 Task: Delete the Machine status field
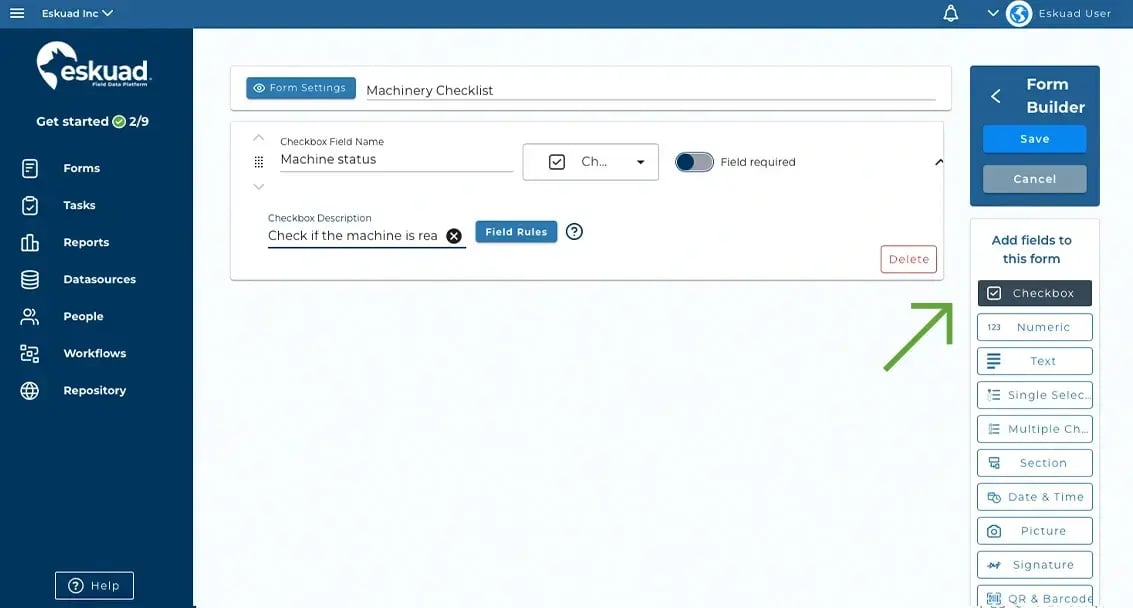908,259
